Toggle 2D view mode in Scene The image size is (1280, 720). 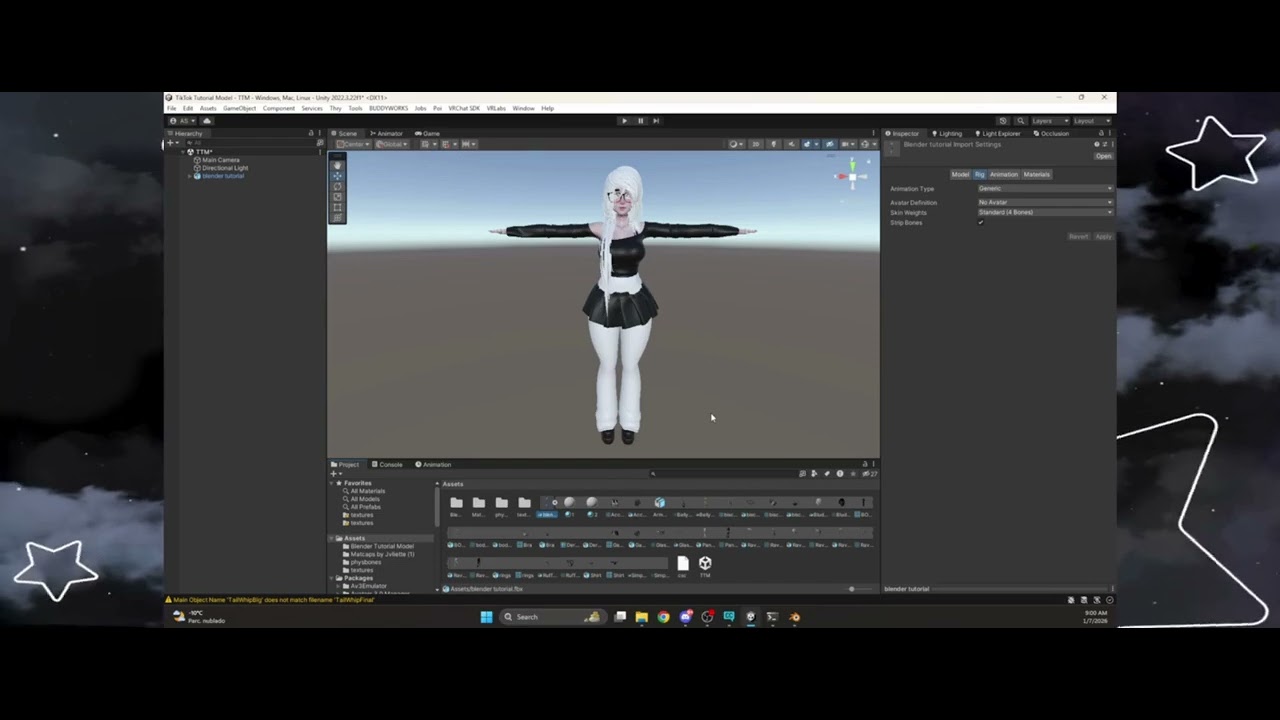point(756,144)
